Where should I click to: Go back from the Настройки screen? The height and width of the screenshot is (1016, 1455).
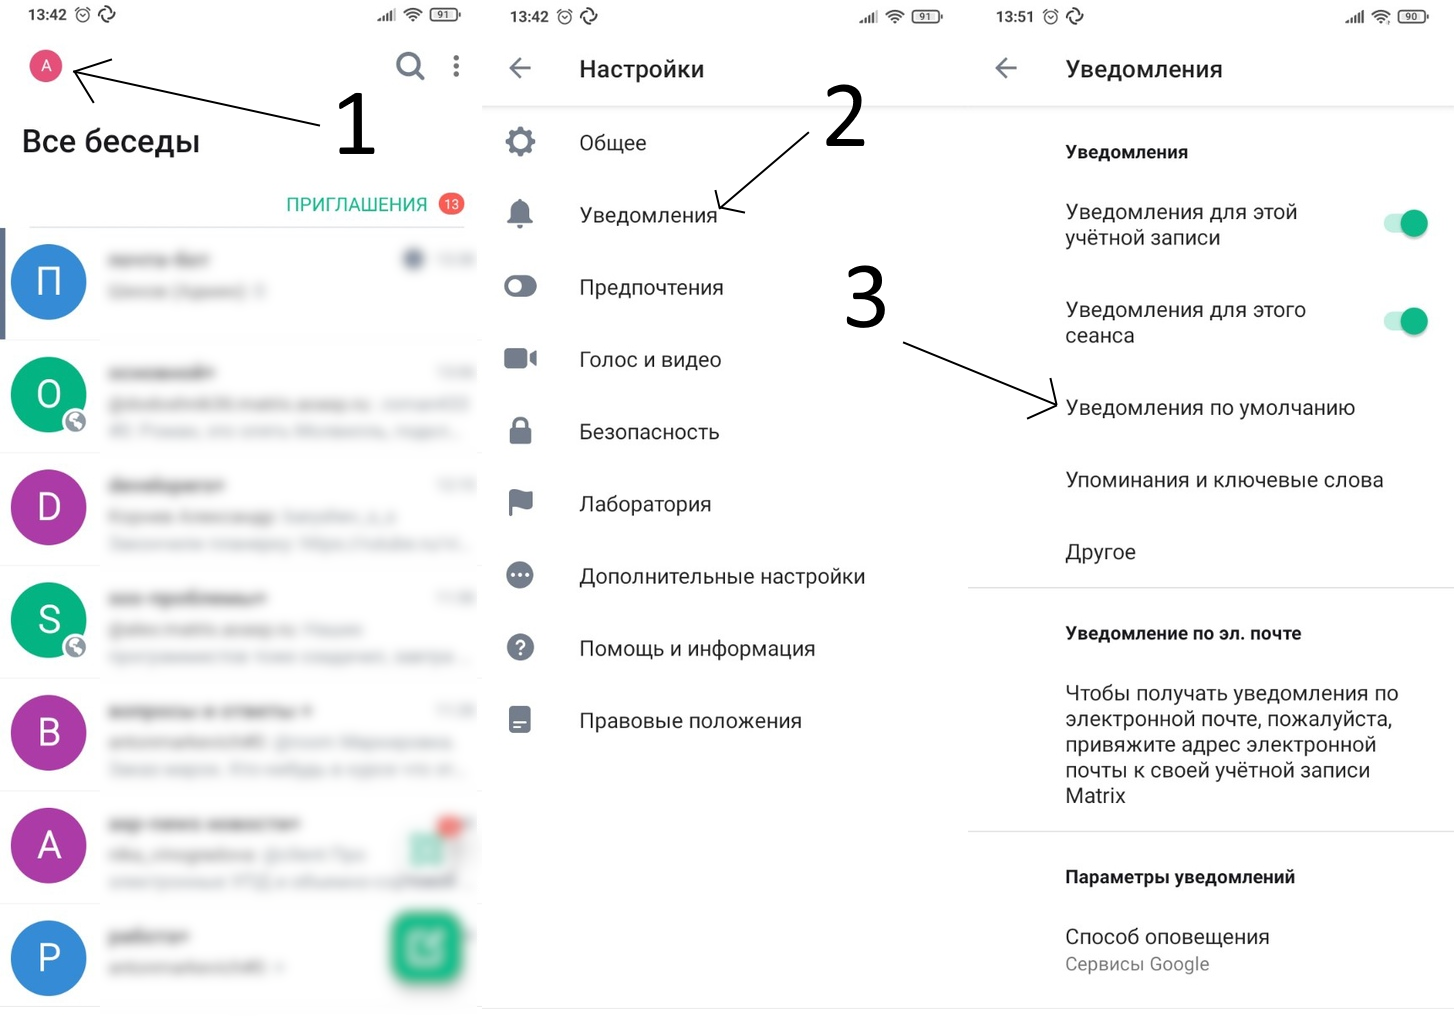point(520,68)
